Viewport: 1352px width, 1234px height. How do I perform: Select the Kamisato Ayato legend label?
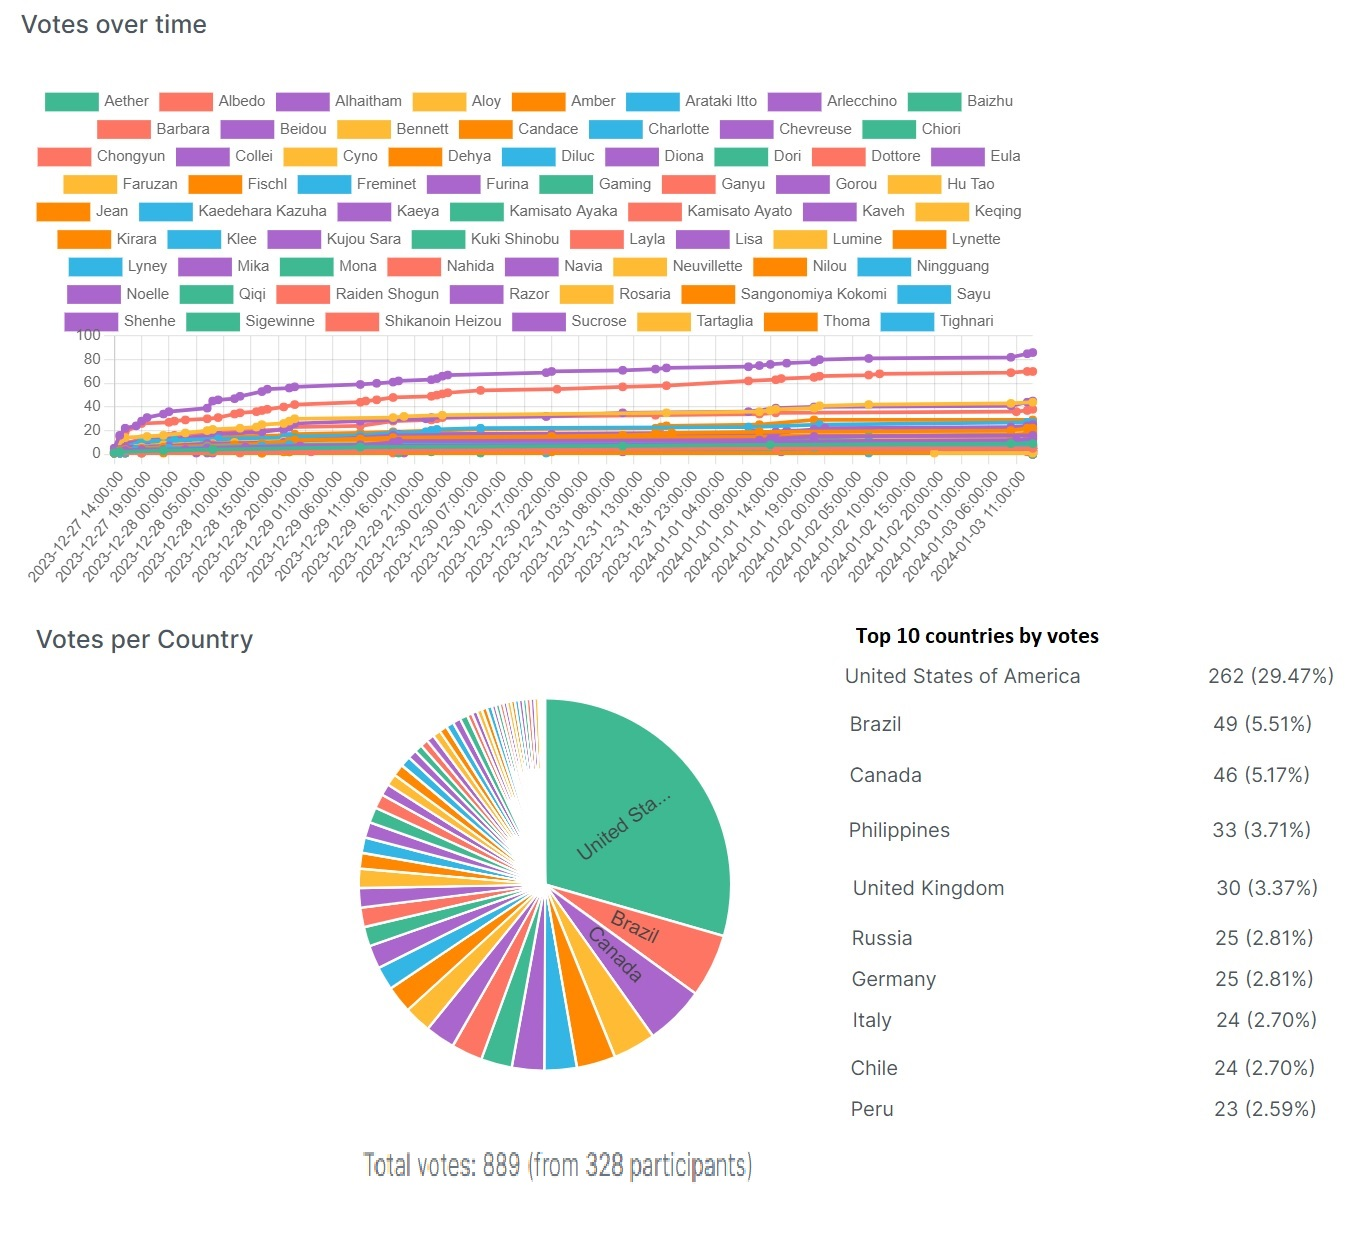tap(739, 211)
